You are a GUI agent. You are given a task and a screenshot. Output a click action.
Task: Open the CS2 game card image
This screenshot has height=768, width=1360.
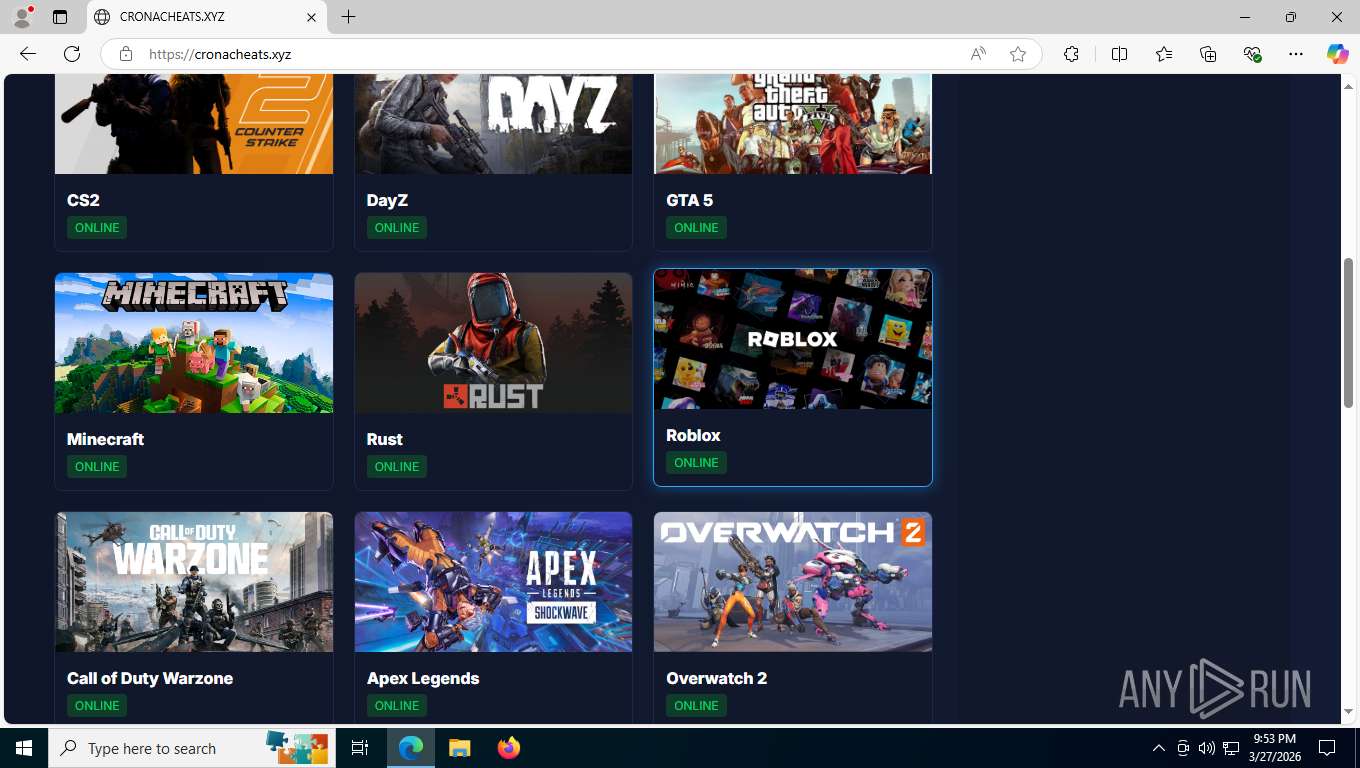(x=194, y=124)
